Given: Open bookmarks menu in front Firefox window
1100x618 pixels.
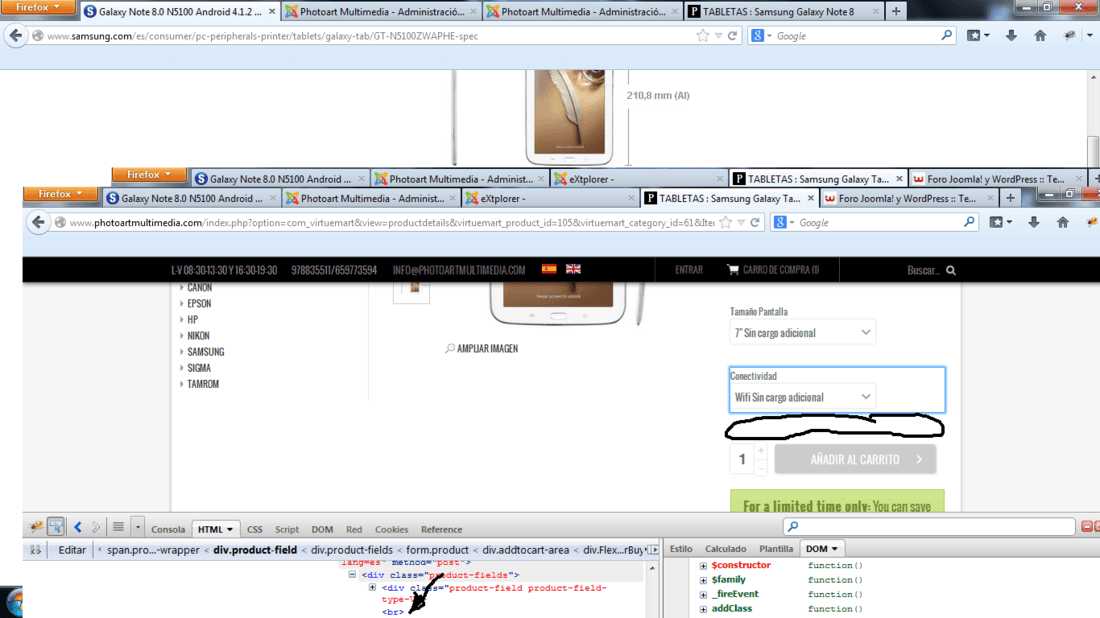Looking at the screenshot, I should (1000, 222).
